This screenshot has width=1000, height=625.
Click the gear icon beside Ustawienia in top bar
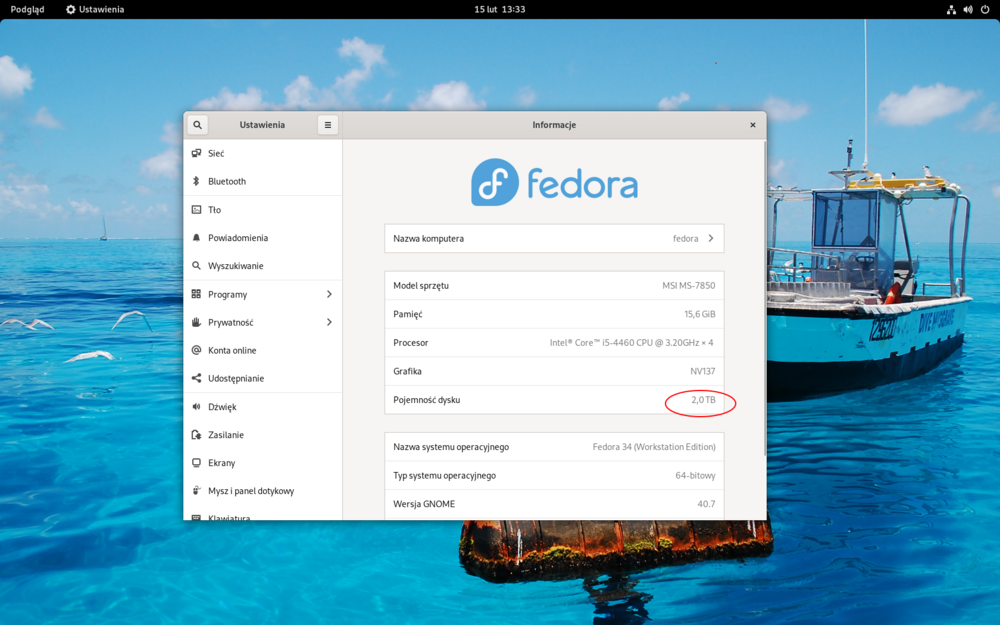(x=71, y=10)
